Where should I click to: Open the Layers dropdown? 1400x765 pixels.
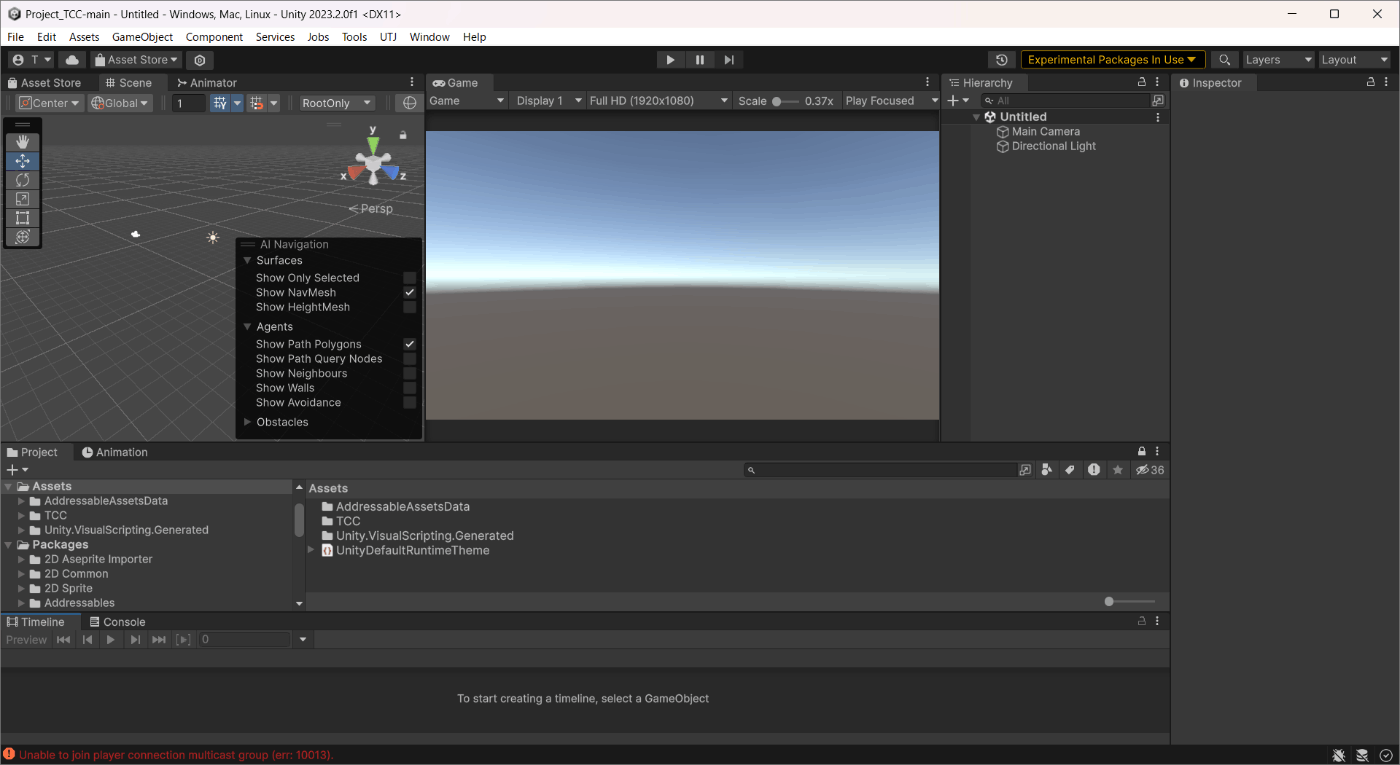1278,60
